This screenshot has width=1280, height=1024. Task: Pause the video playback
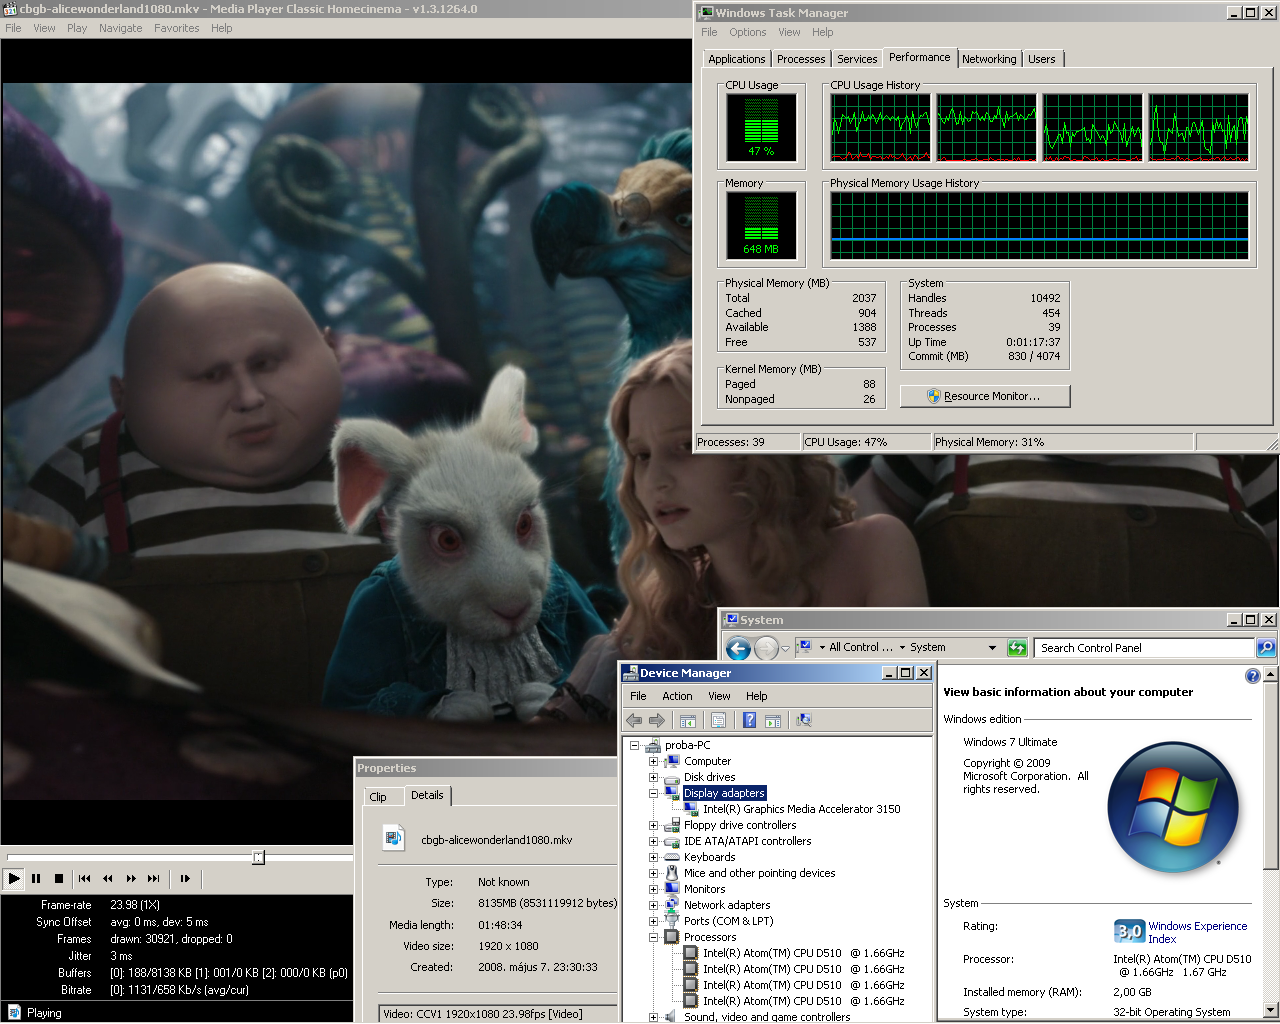36,879
